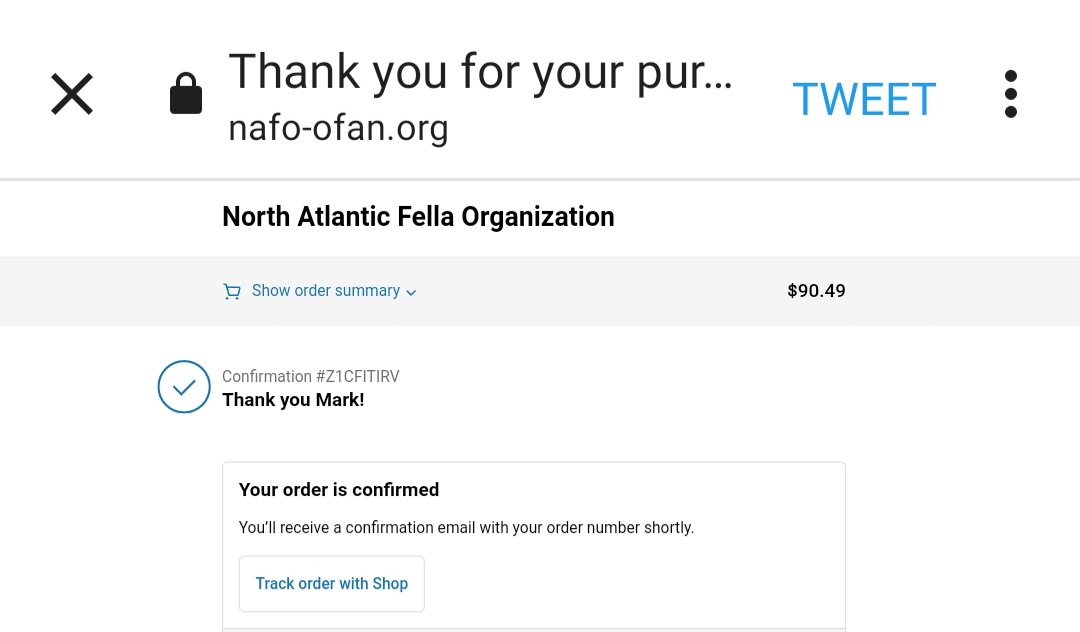Select the nafo-ofan.org address text
Screen dimensions: 1080x632
pos(338,128)
